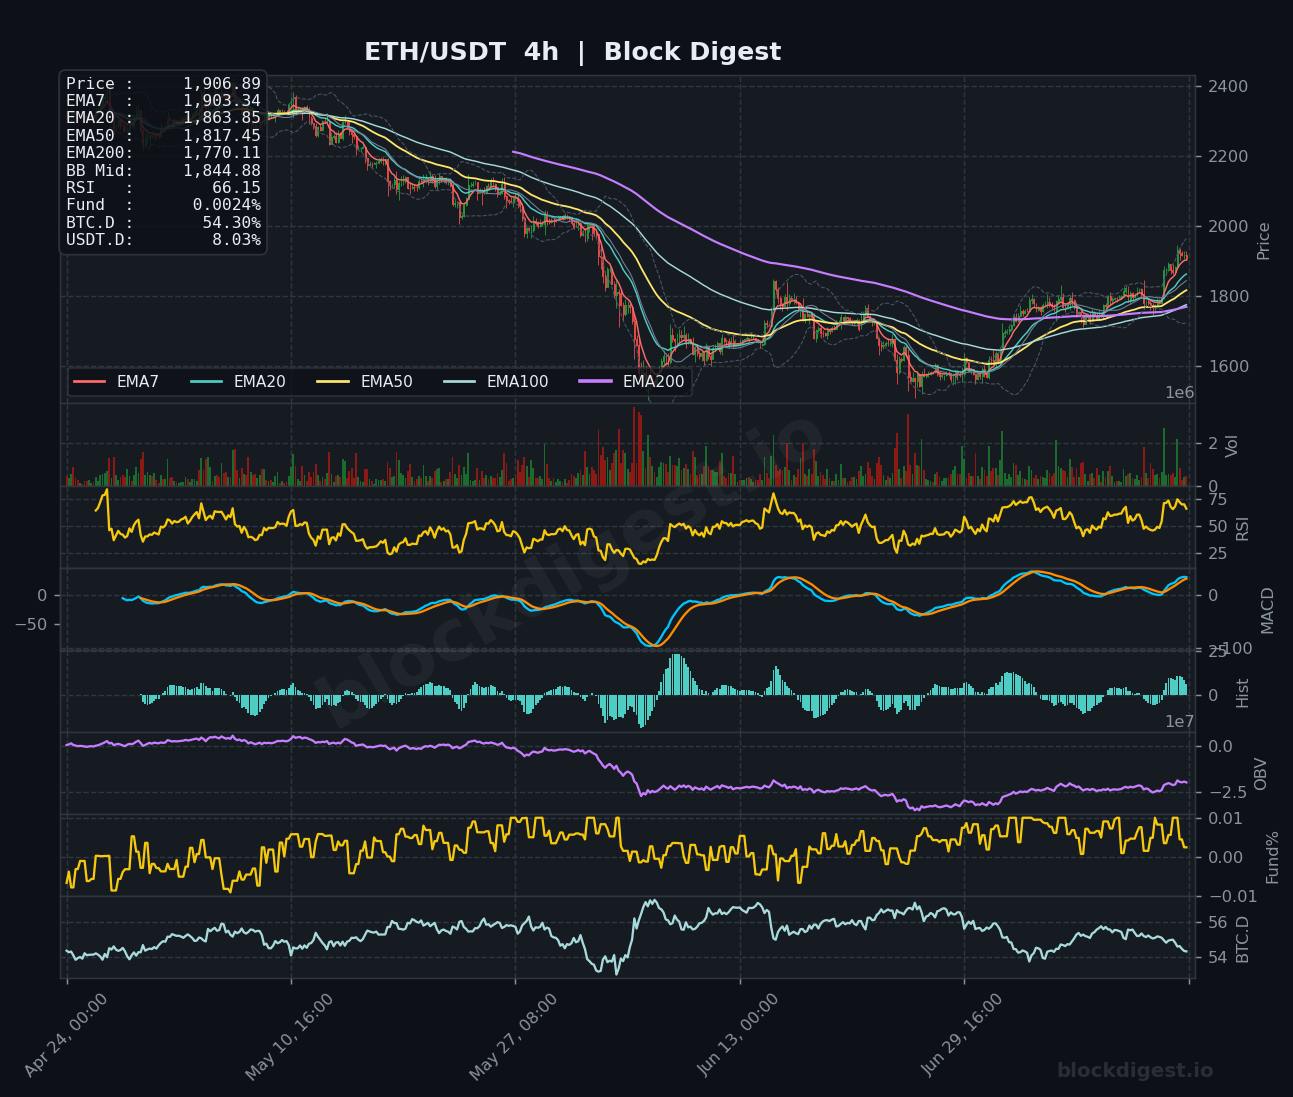This screenshot has height=1097, width=1293.
Task: Click the MACD panel axis label
Action: coord(1267,610)
